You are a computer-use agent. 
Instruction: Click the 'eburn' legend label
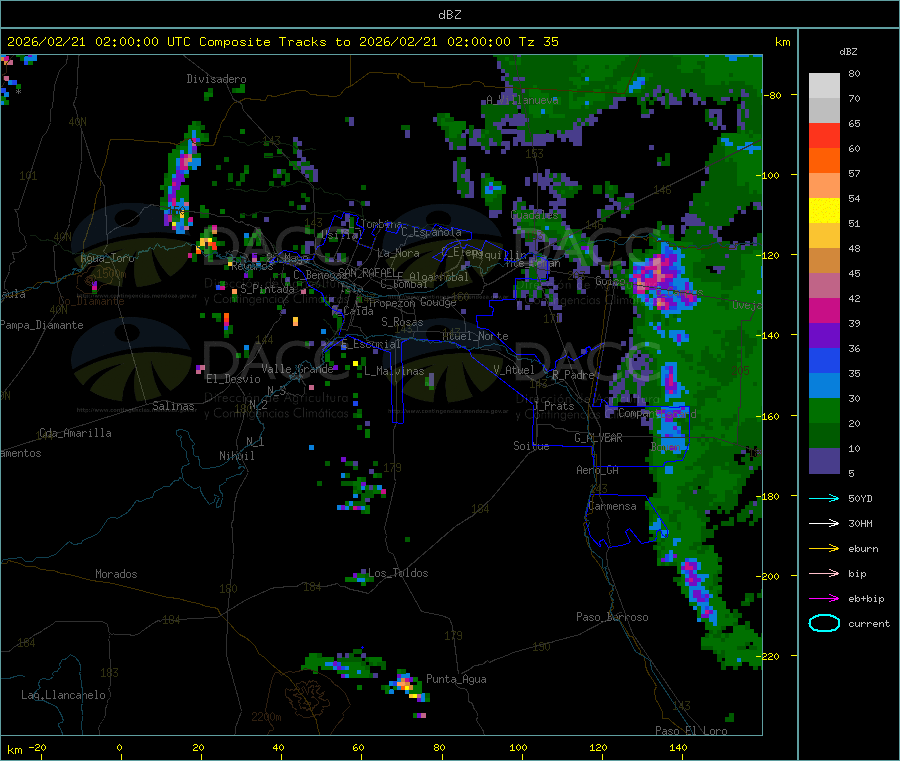point(863,549)
